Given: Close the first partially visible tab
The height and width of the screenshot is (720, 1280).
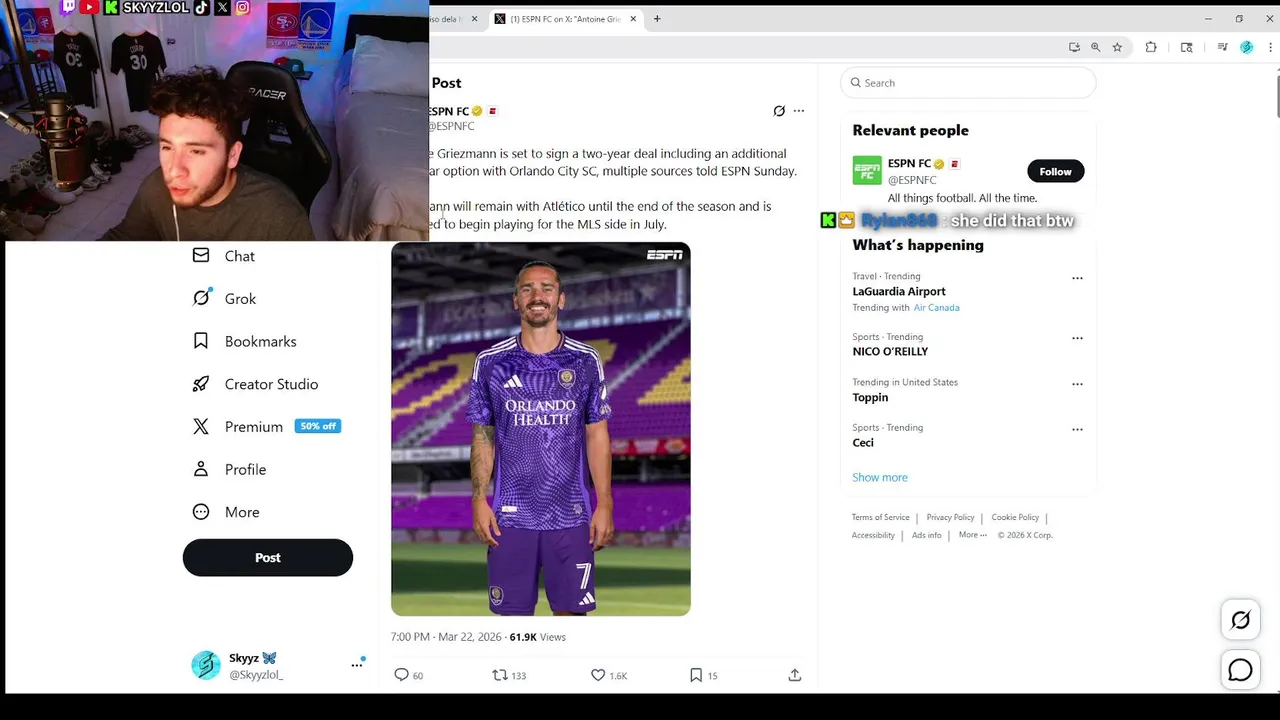Looking at the screenshot, I should tap(474, 19).
